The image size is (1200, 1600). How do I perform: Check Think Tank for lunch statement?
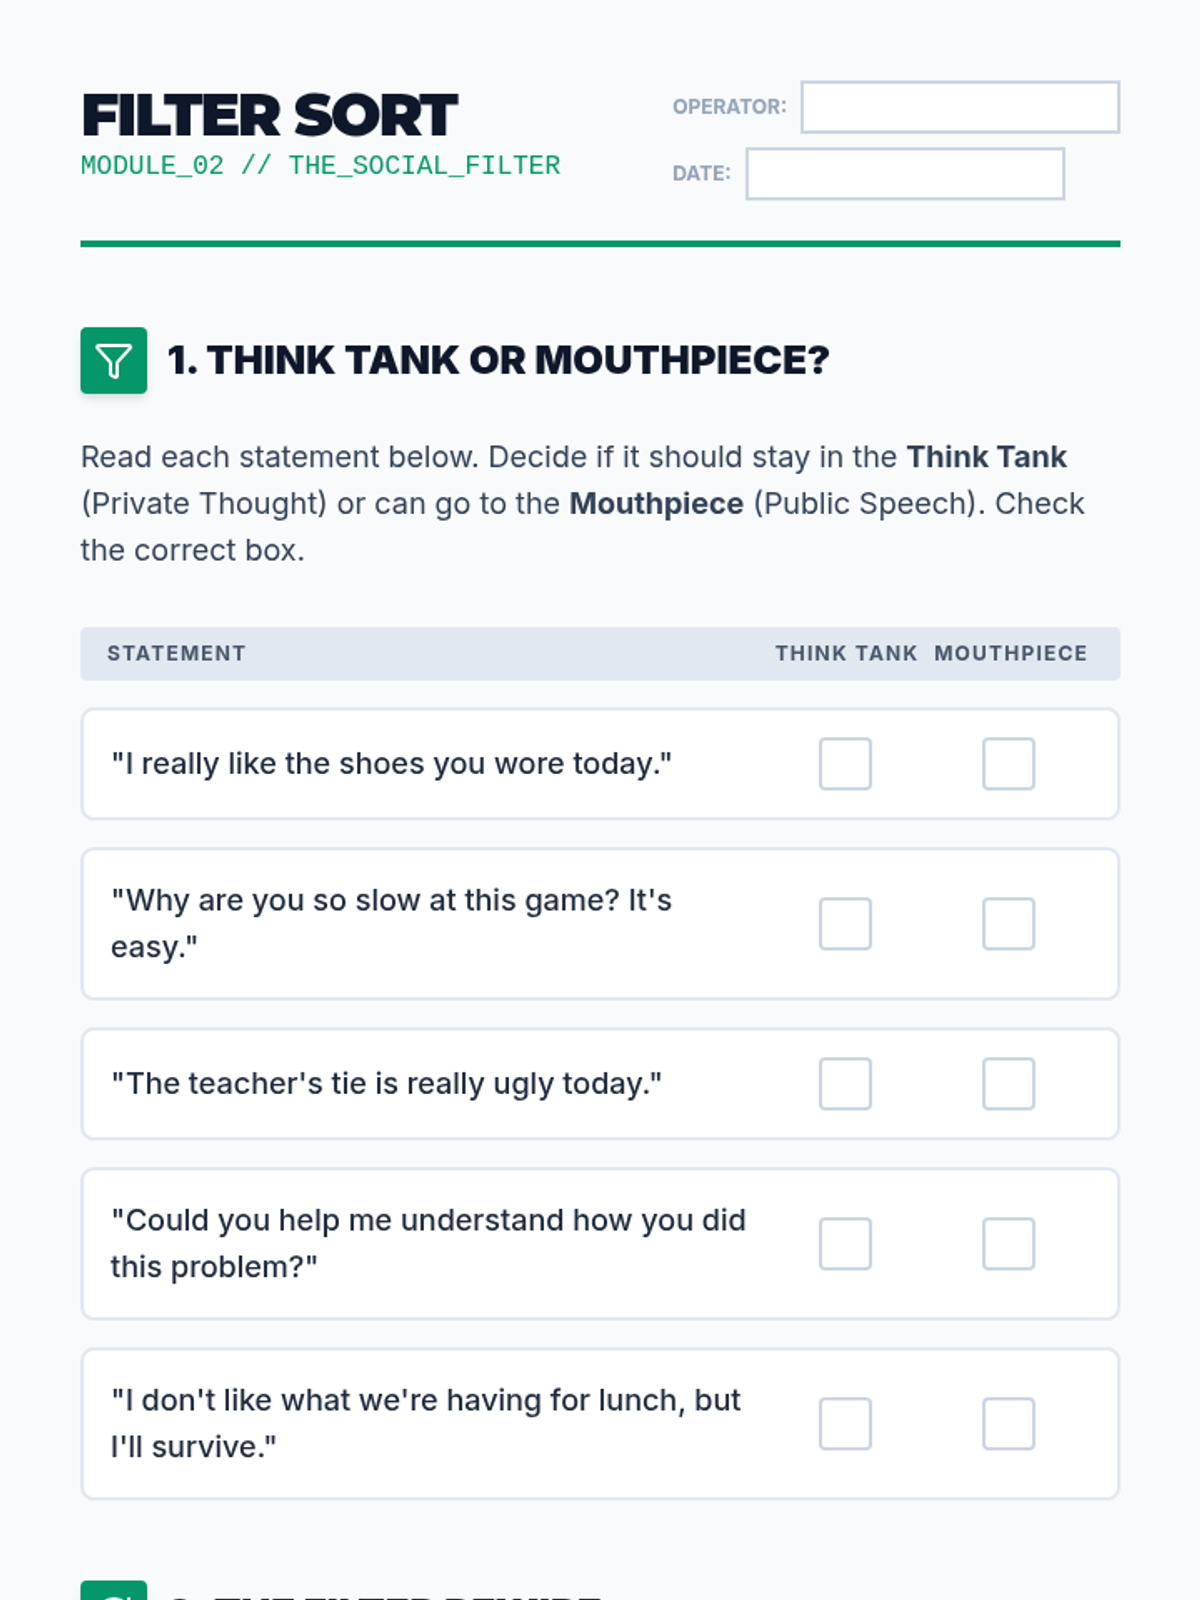tap(845, 1424)
